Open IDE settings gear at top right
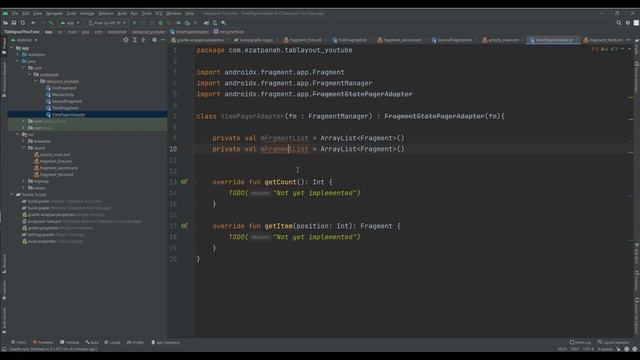Screen dimensions: 640x360 (628, 23)
